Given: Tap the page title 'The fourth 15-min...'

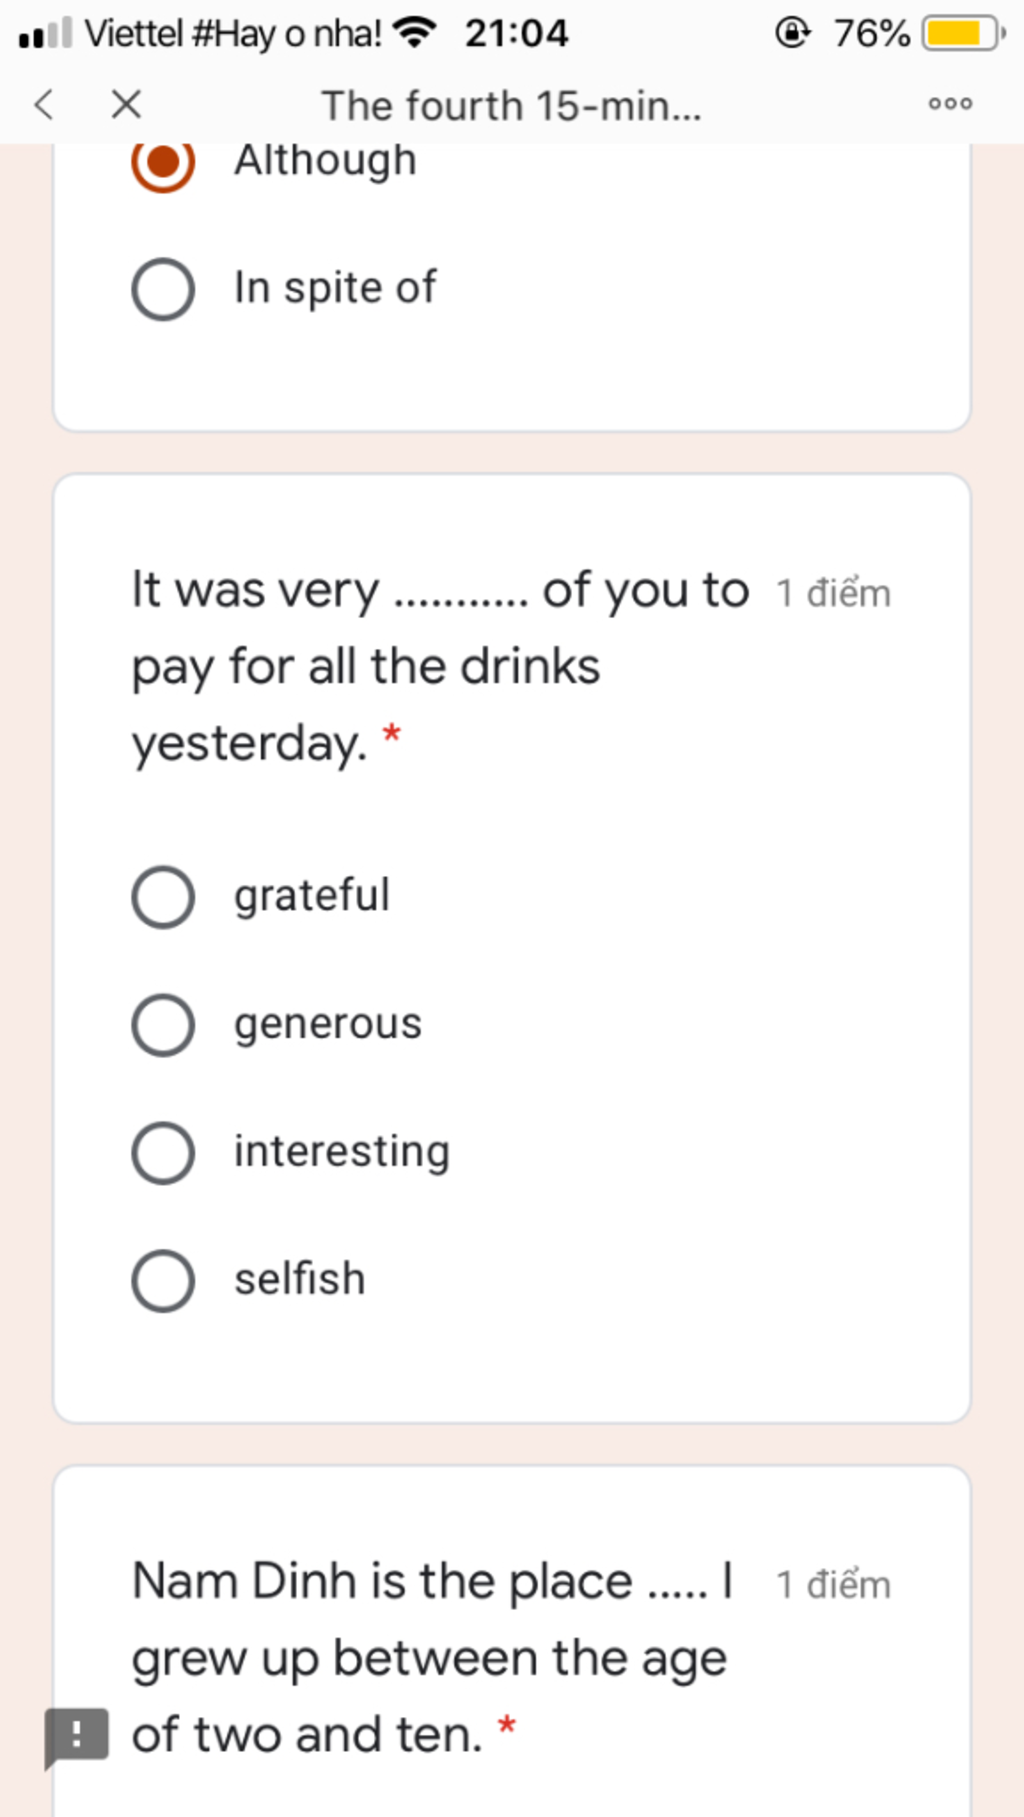Looking at the screenshot, I should tap(511, 105).
